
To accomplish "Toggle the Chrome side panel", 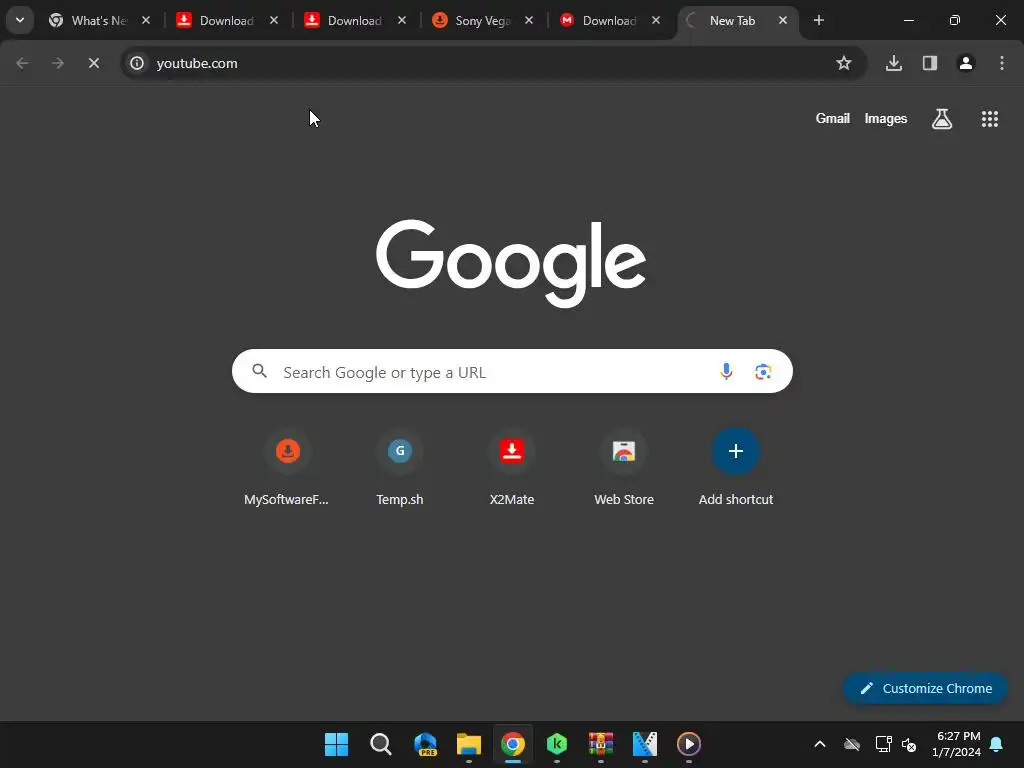I will click(930, 63).
